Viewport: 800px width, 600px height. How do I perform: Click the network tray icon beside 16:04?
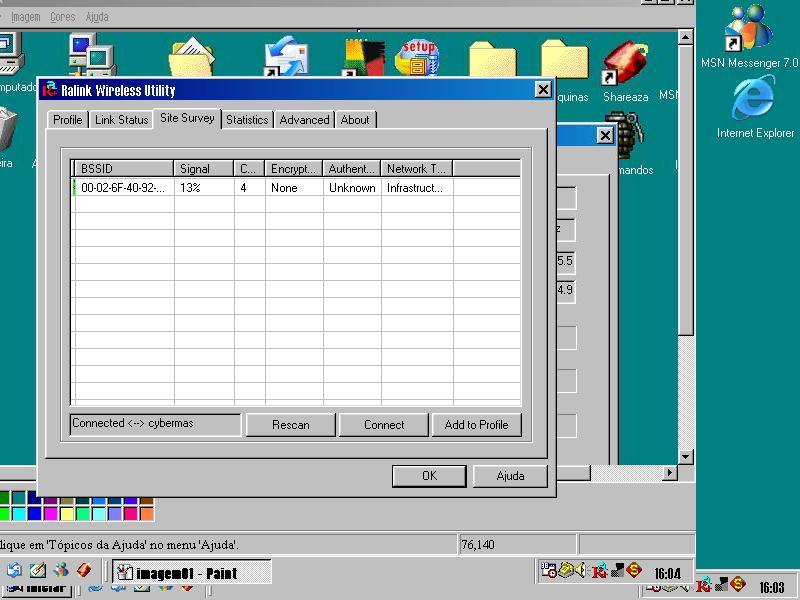point(617,570)
